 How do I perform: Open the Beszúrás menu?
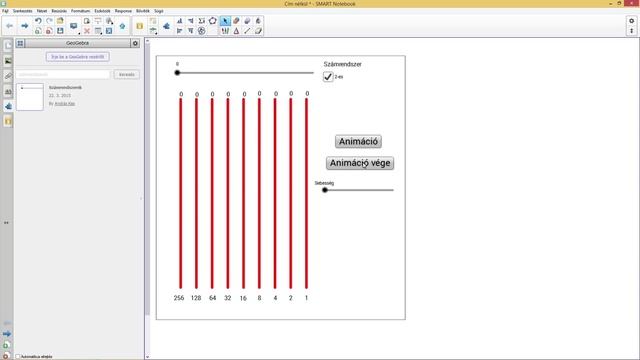[x=59, y=11]
